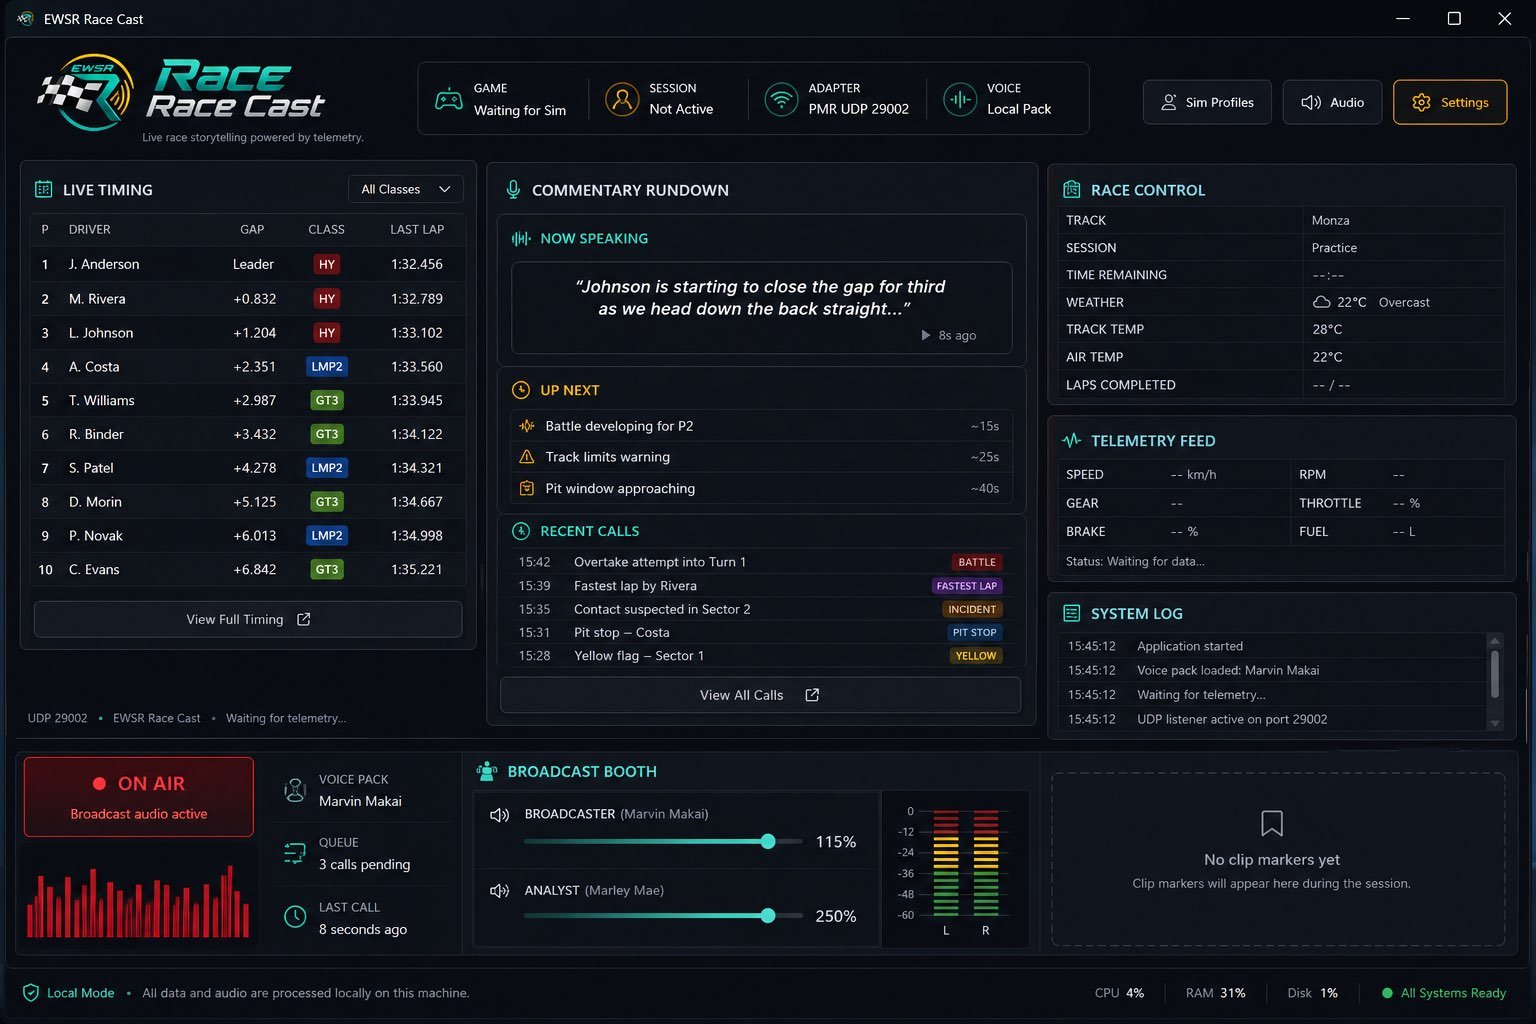Click the System Log scroll down arrow

tap(1495, 723)
